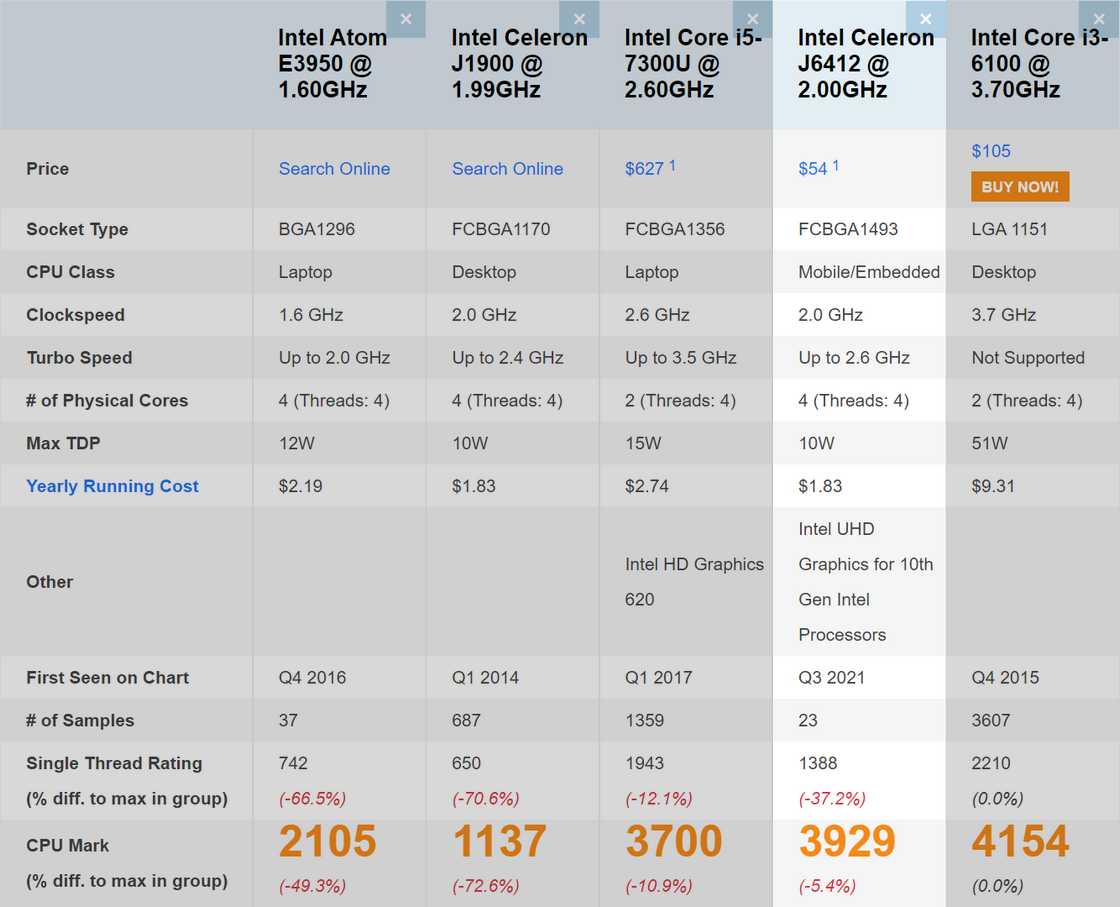Open the Yearly Running Cost link
This screenshot has height=907, width=1120.
[112, 486]
